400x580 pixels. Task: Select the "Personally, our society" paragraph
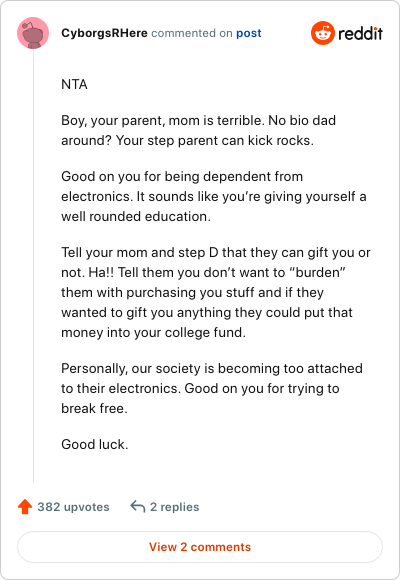pos(212,388)
